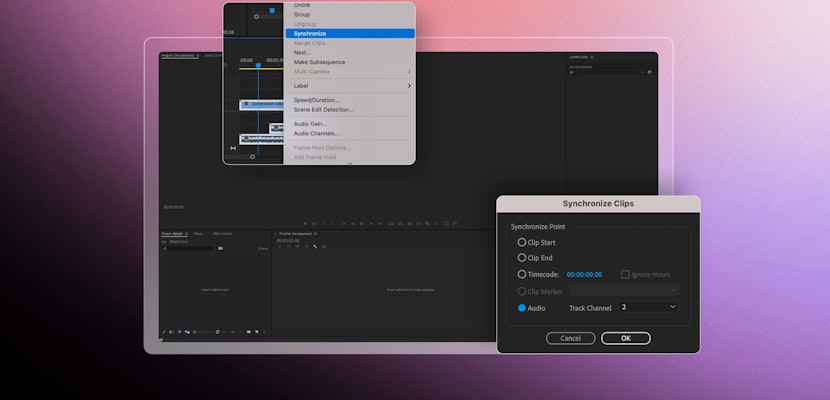
Task: Open Speed/Duration... option
Action: pos(316,100)
